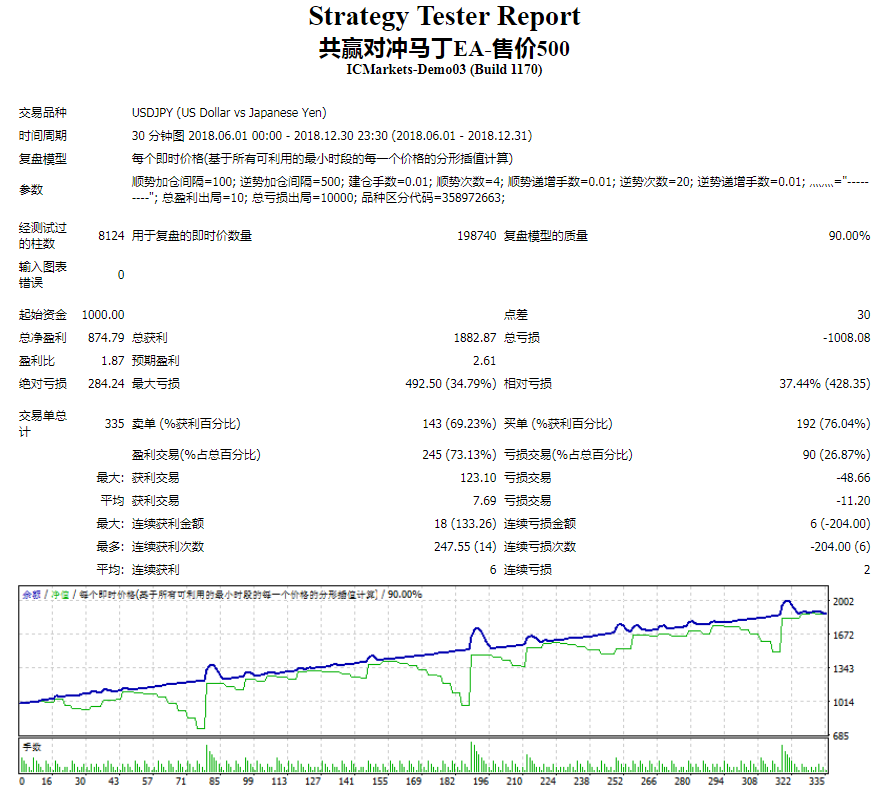Select the parameter string starting with 顺势加仓间隔=100
889x795 pixels.
pyautogui.click(x=500, y=190)
